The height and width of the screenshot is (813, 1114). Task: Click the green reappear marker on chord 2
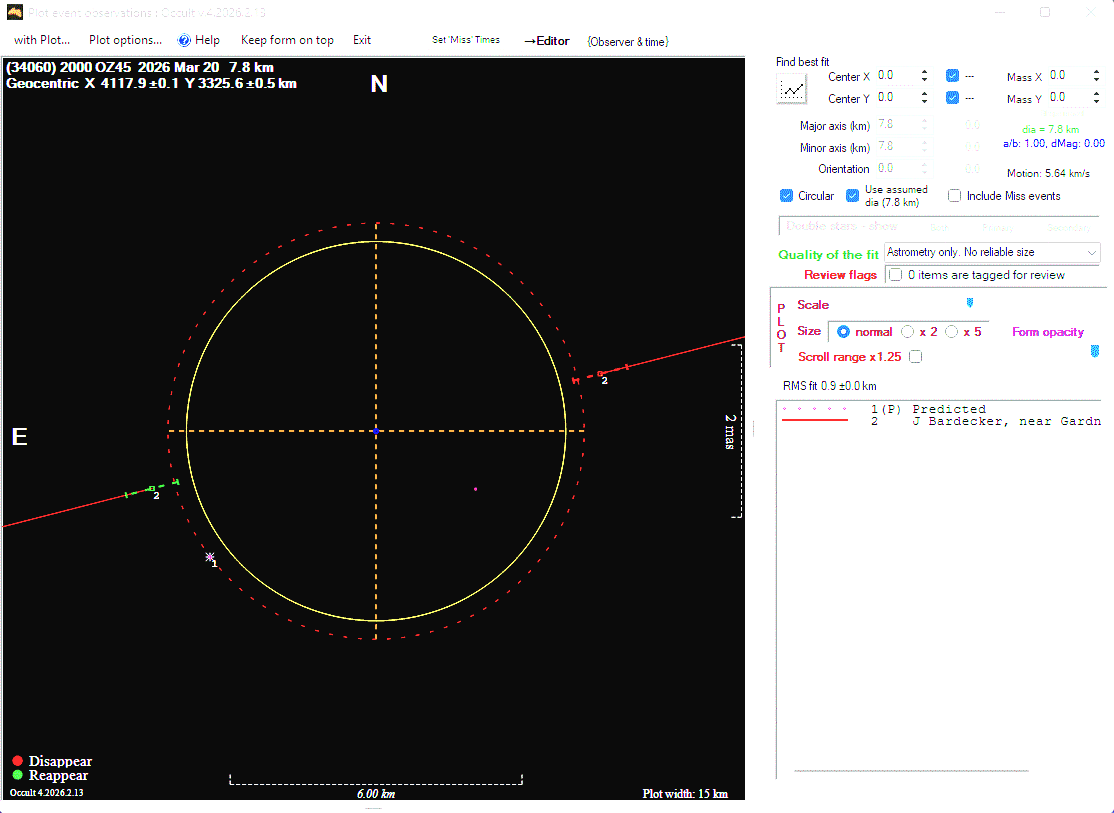tap(151, 489)
